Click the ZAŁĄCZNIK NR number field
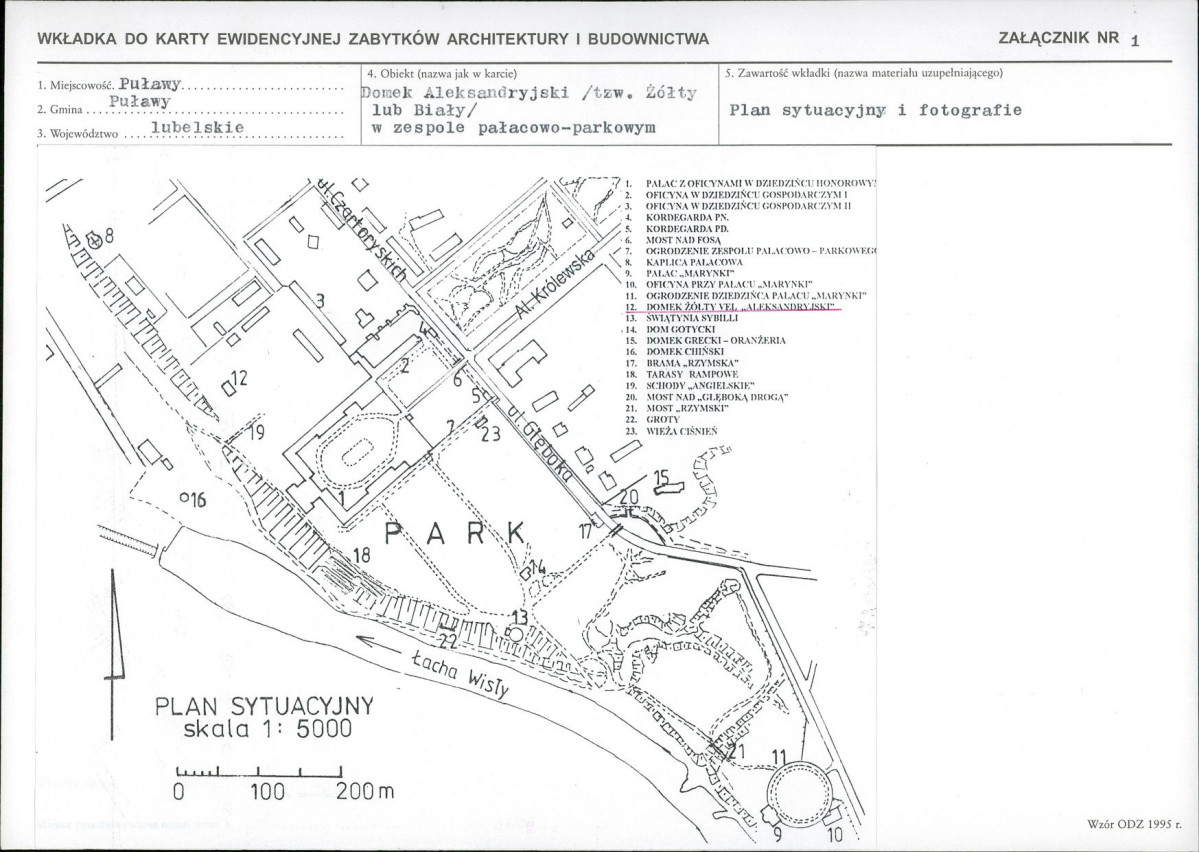This screenshot has width=1199, height=852. click(x=1134, y=41)
